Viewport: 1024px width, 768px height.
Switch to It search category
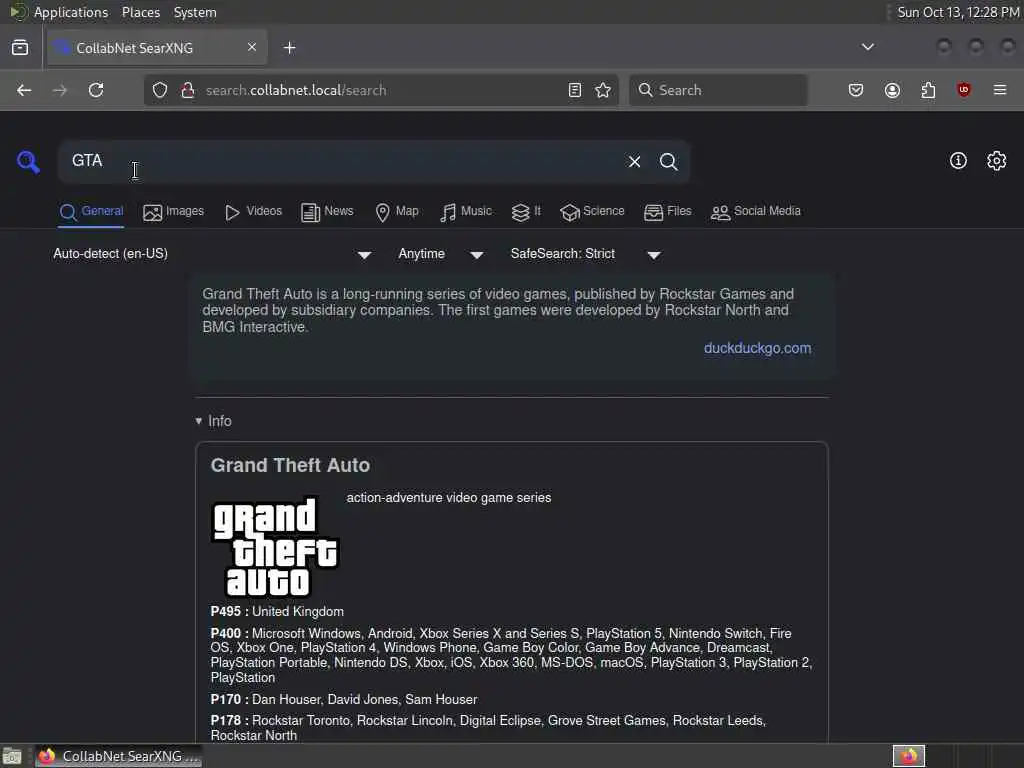coord(526,212)
